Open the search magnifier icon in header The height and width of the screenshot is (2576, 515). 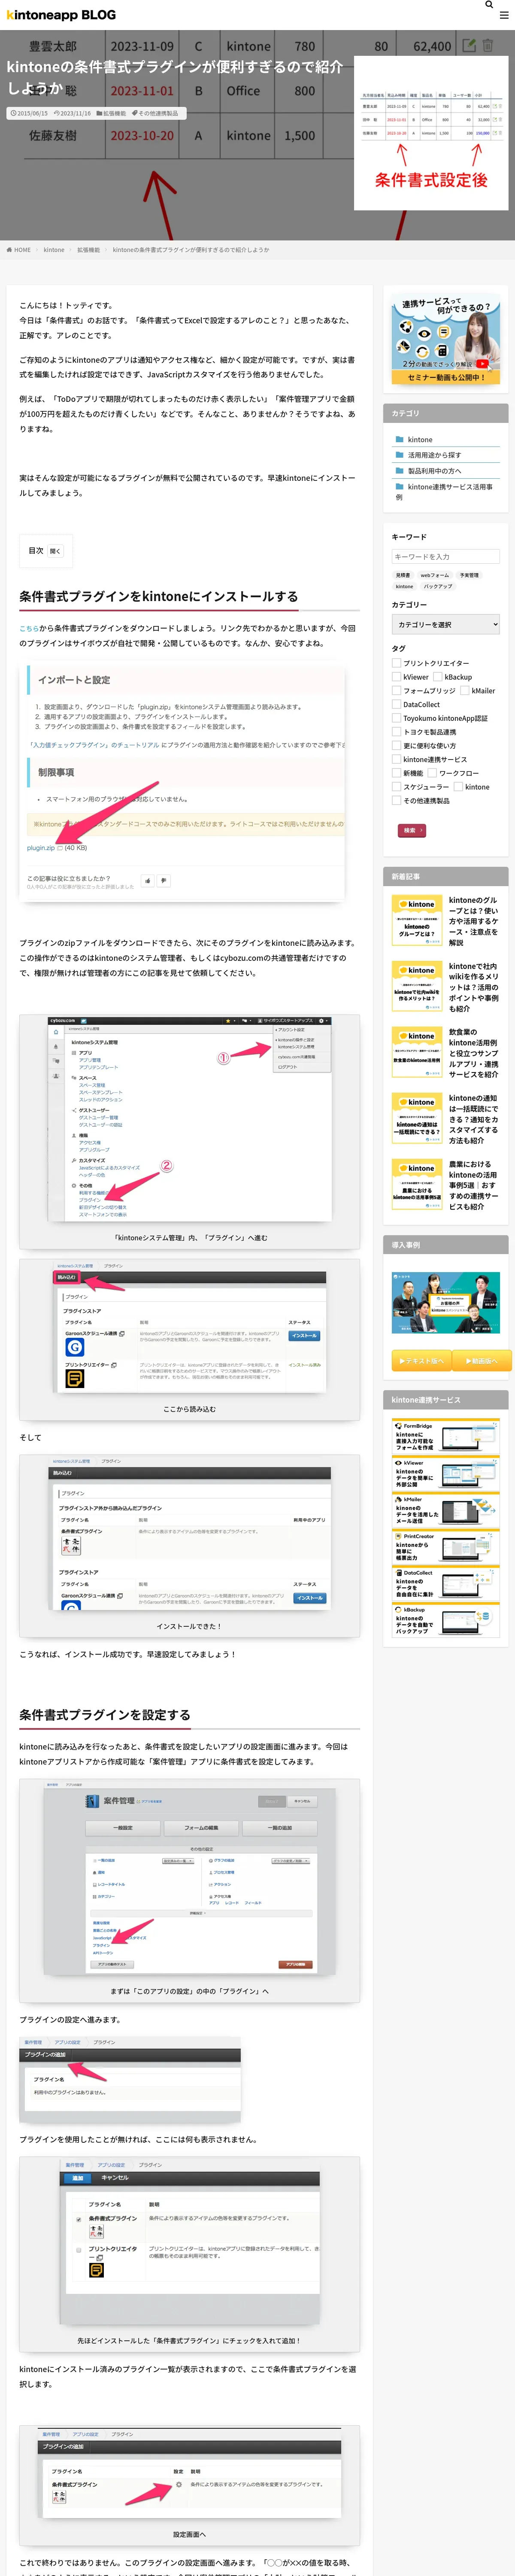coord(489,5)
